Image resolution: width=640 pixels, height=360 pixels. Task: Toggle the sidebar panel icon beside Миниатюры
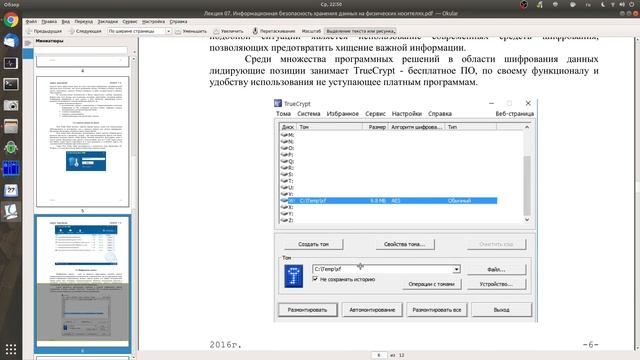point(28,42)
